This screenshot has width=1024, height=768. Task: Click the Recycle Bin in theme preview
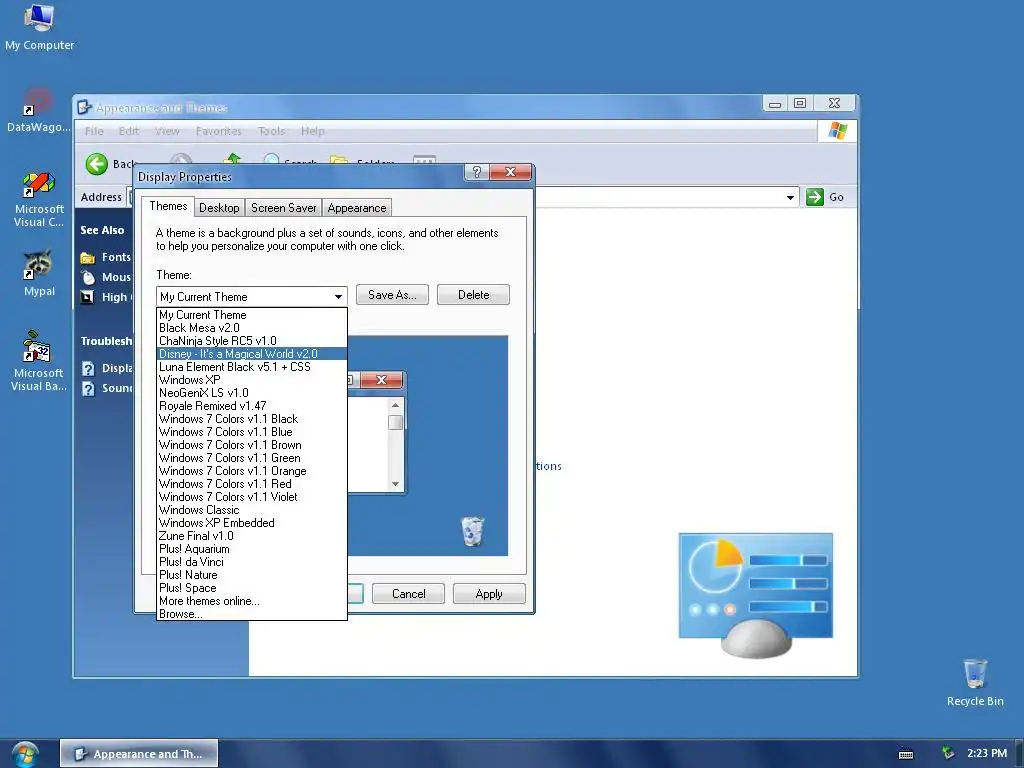click(472, 530)
